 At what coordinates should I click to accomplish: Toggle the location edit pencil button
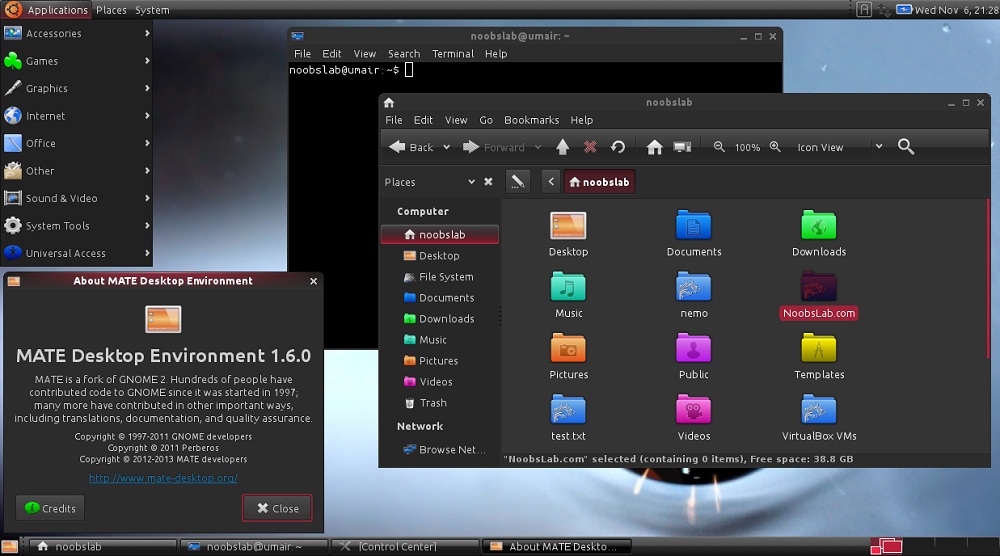(517, 182)
